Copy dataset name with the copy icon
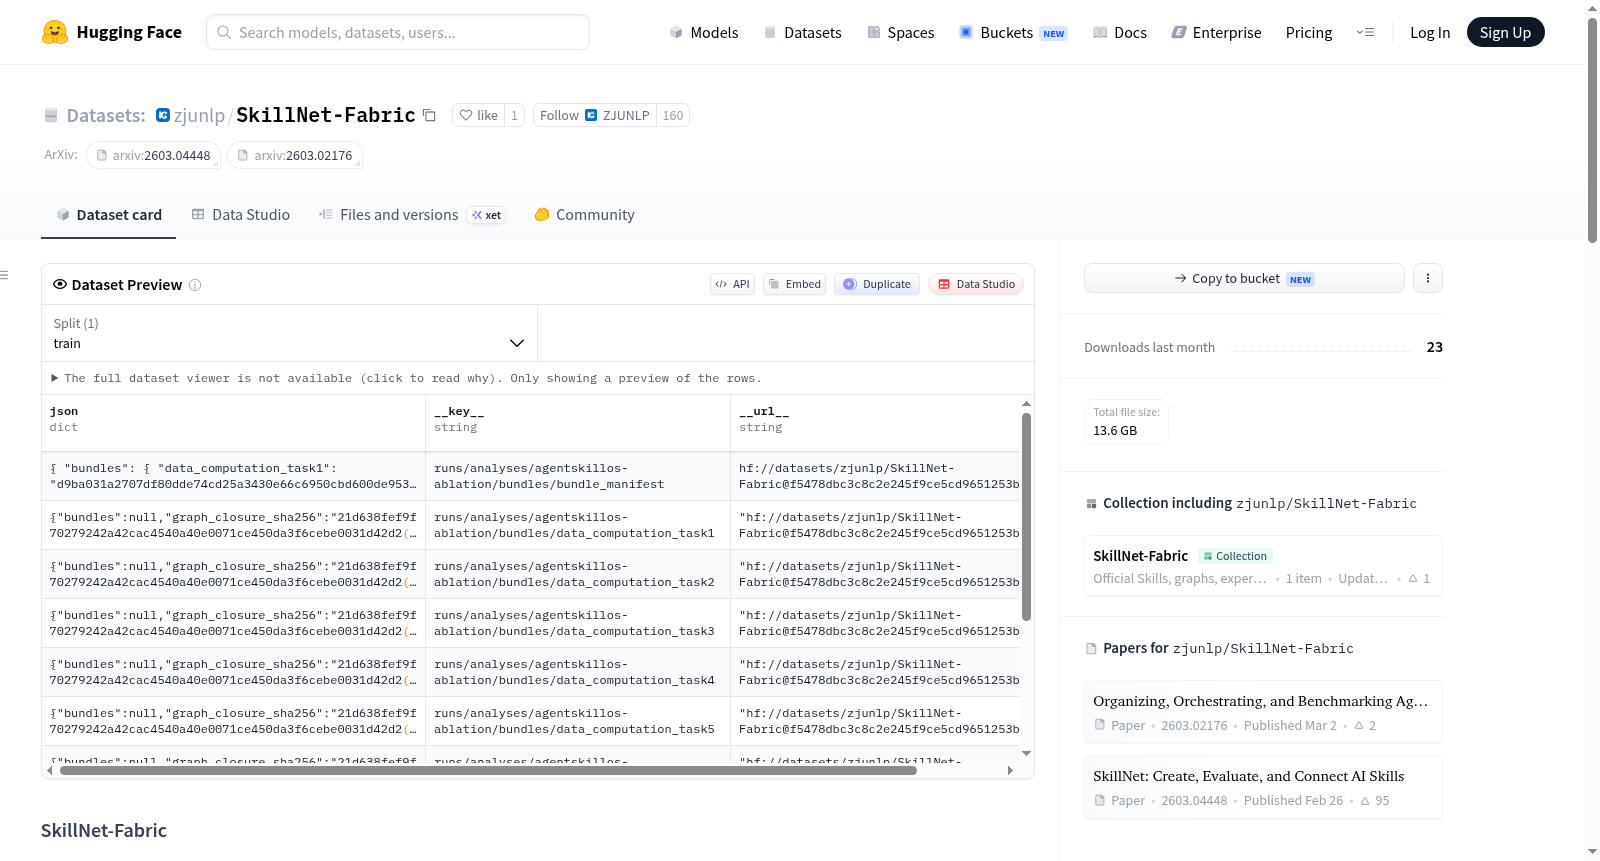 pos(429,115)
